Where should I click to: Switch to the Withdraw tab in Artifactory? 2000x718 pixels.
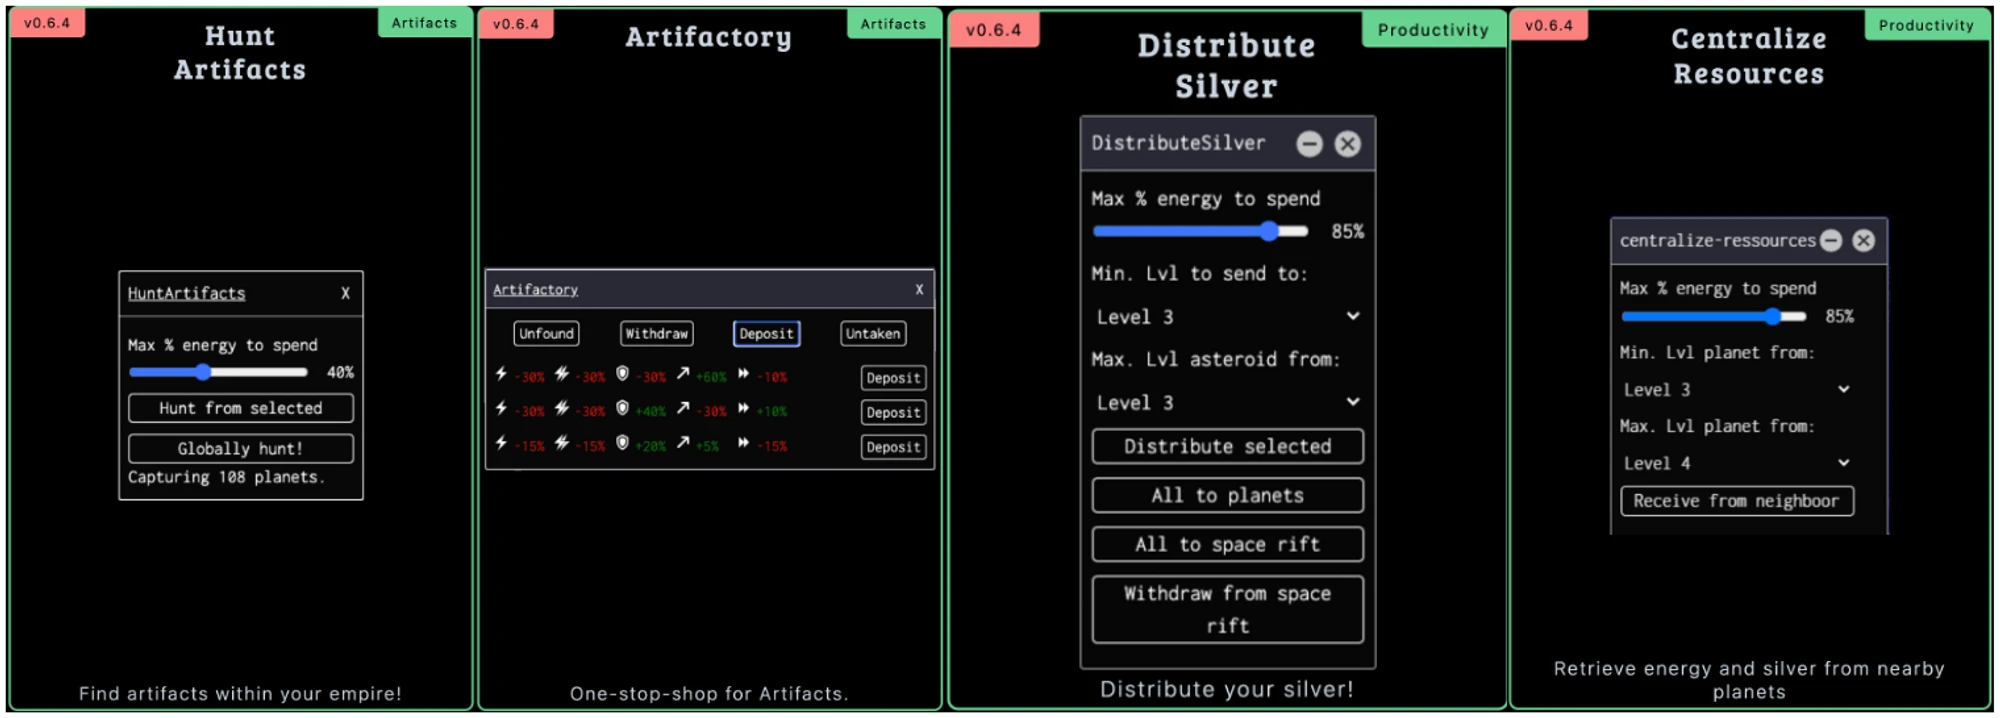click(657, 334)
